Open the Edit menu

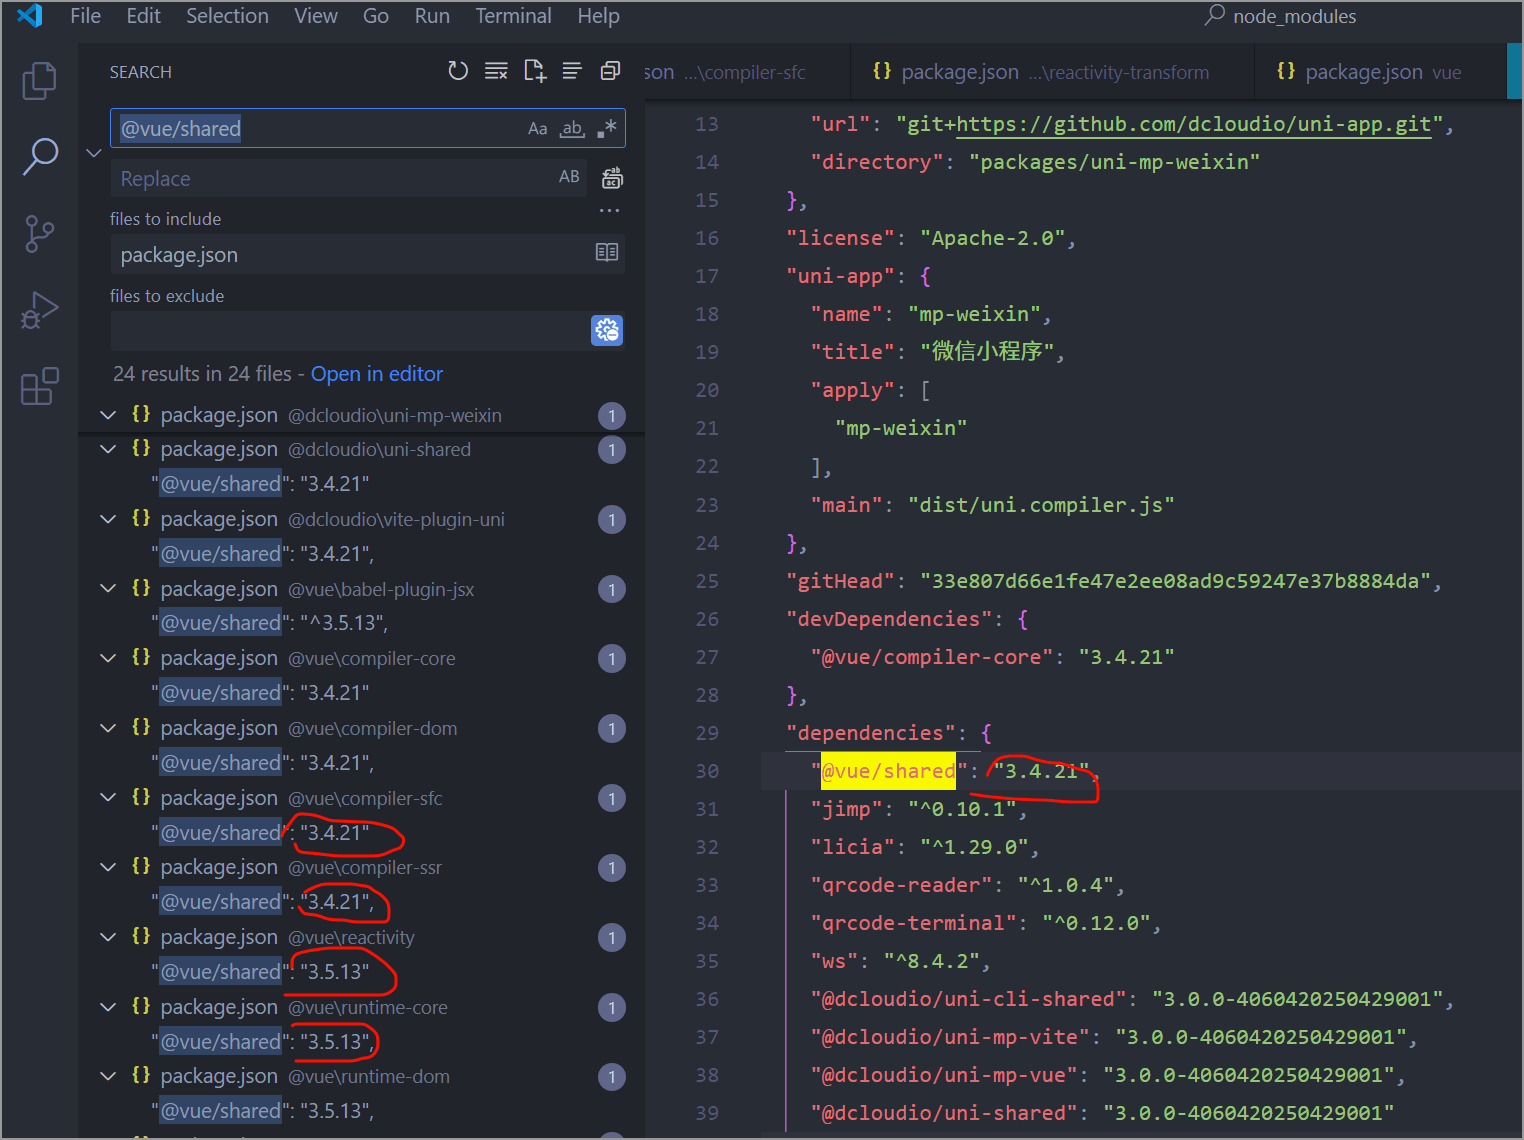pyautogui.click(x=143, y=16)
